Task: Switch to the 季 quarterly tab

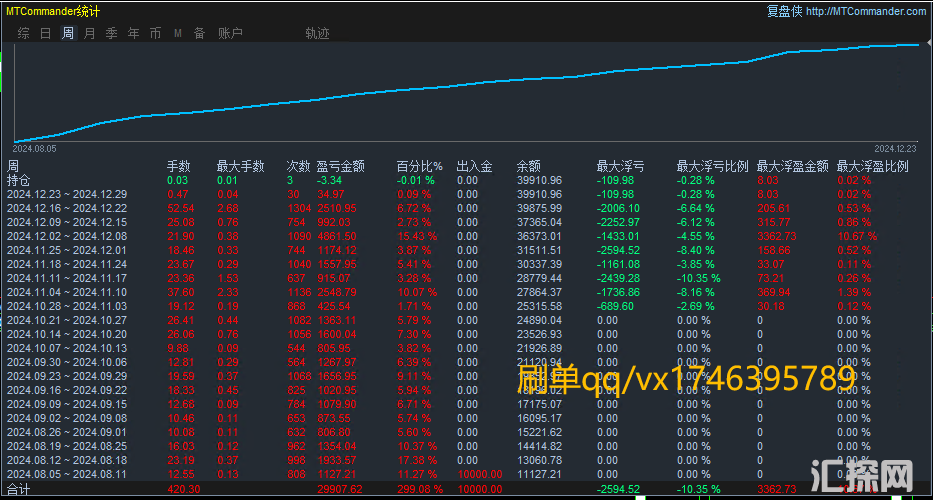Action: tap(112, 33)
